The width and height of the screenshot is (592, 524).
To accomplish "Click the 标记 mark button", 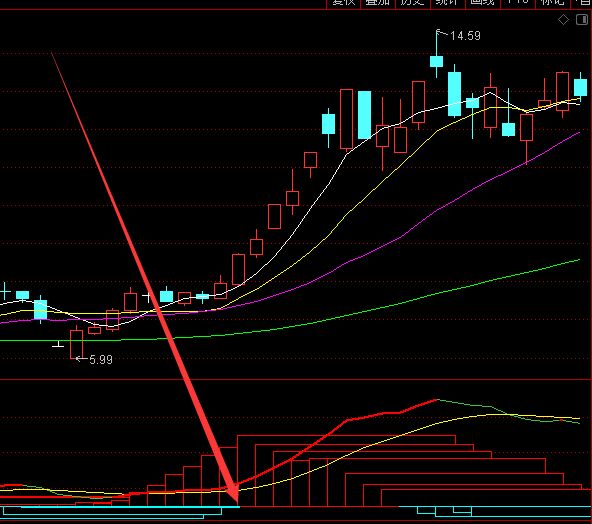I will pos(553,2).
